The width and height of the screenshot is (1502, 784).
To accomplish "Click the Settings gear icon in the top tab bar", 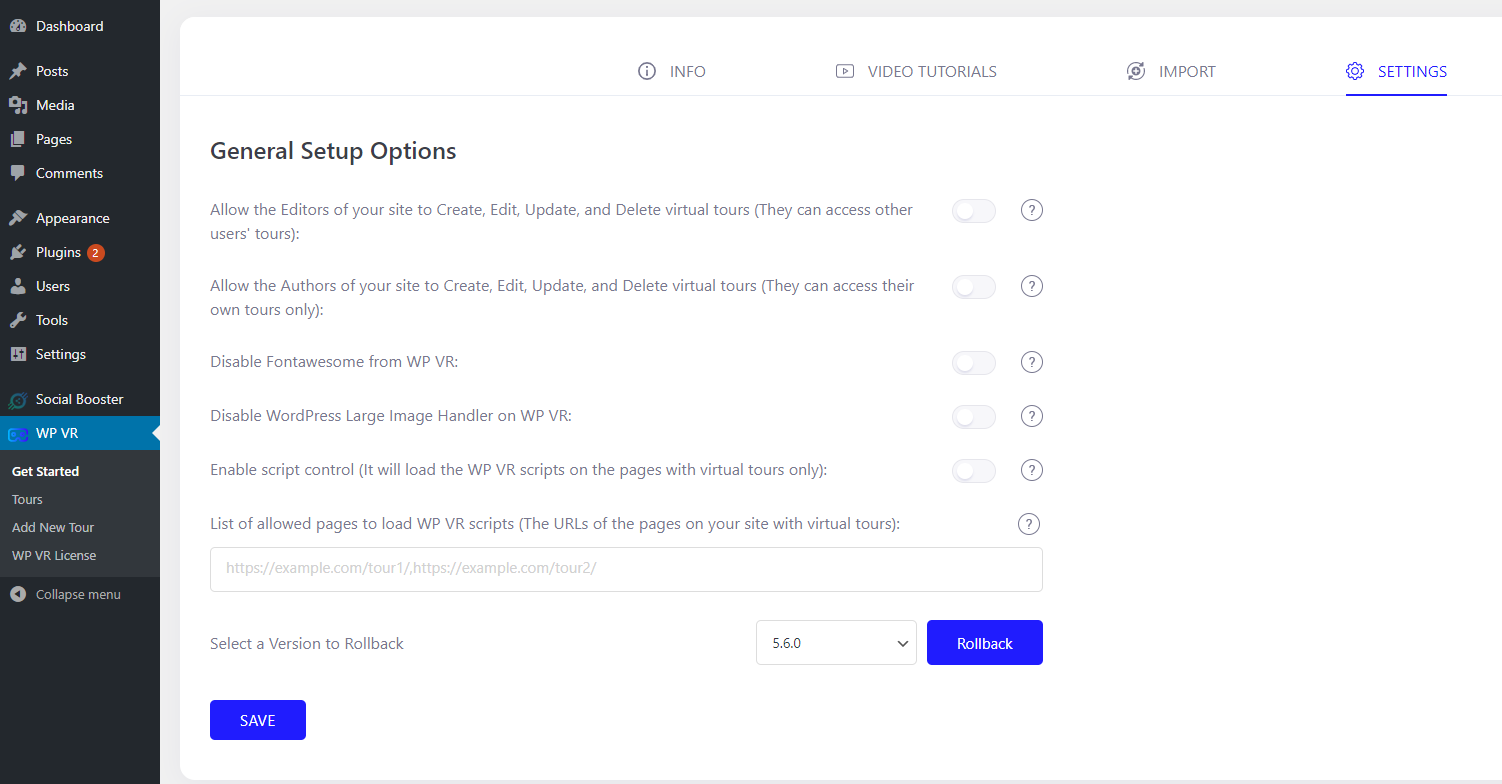I will (1355, 71).
